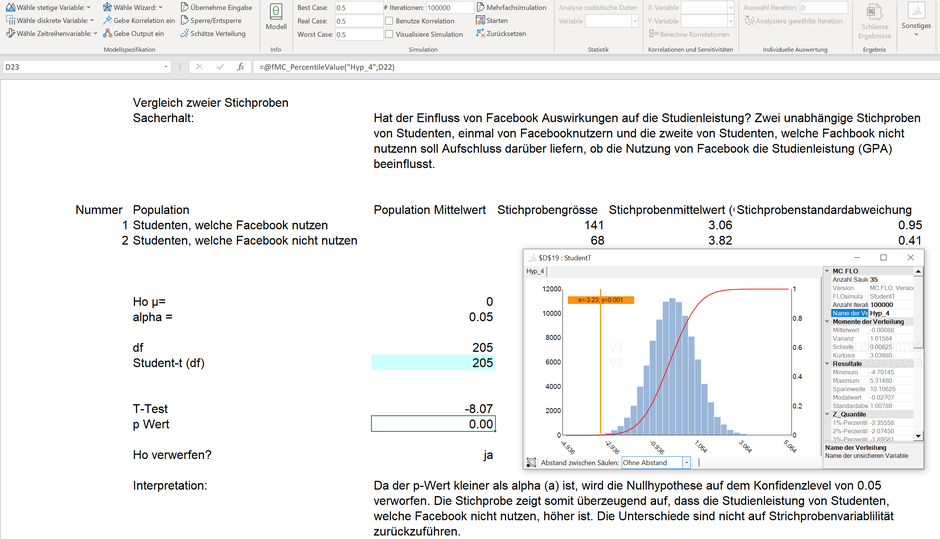Expand the Sonstiges dropdown chevron

[916, 35]
